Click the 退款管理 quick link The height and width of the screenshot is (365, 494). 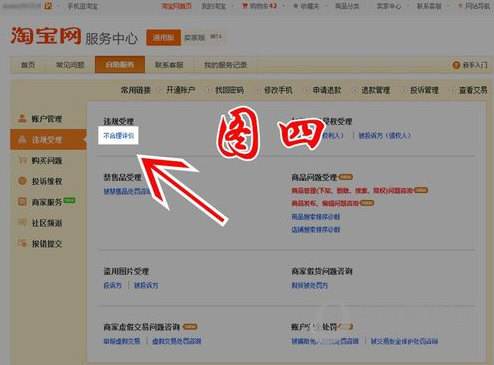click(375, 90)
